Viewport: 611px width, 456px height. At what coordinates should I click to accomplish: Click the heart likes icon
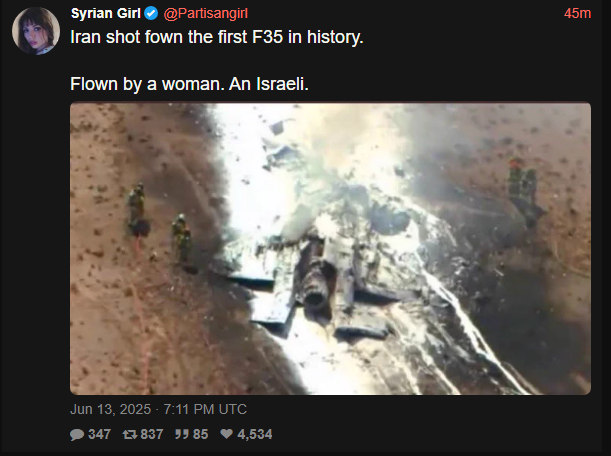[x=227, y=434]
